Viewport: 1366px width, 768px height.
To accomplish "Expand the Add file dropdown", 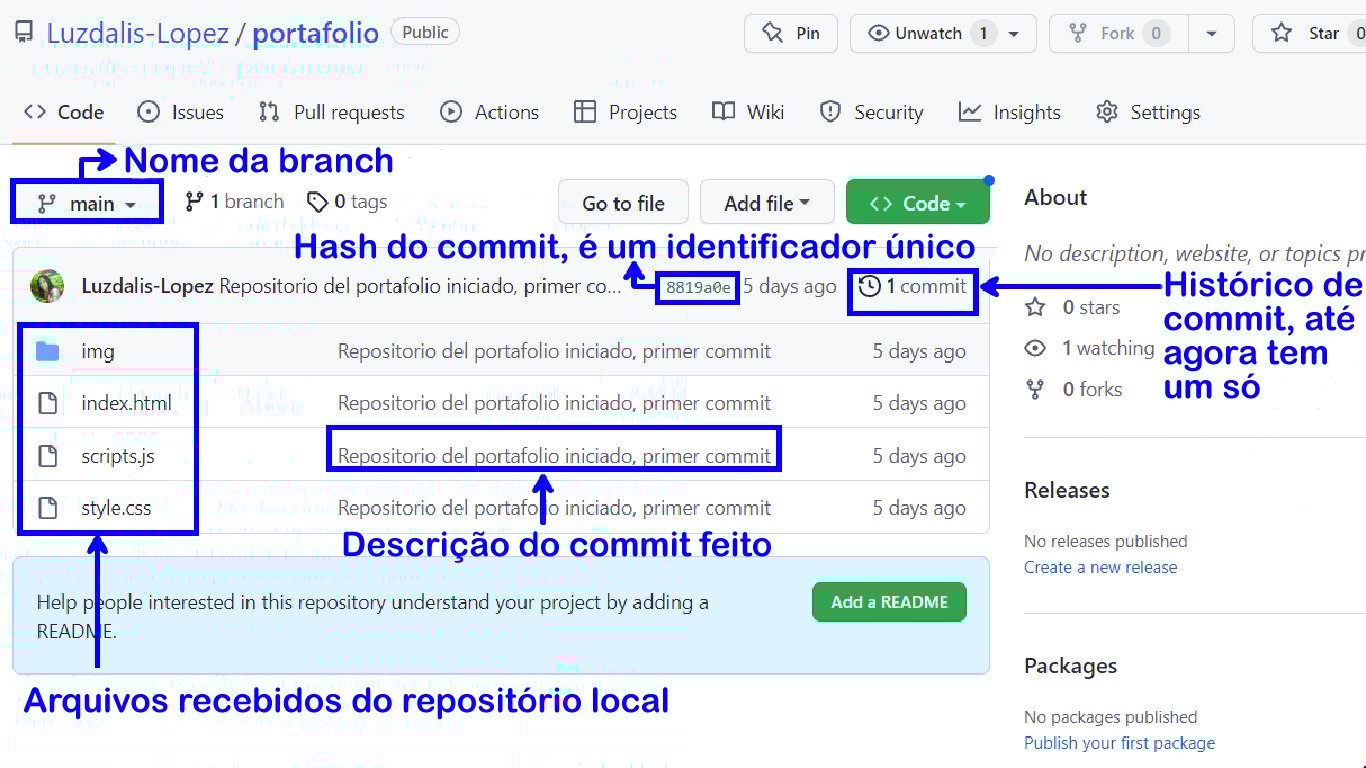I will (x=767, y=203).
